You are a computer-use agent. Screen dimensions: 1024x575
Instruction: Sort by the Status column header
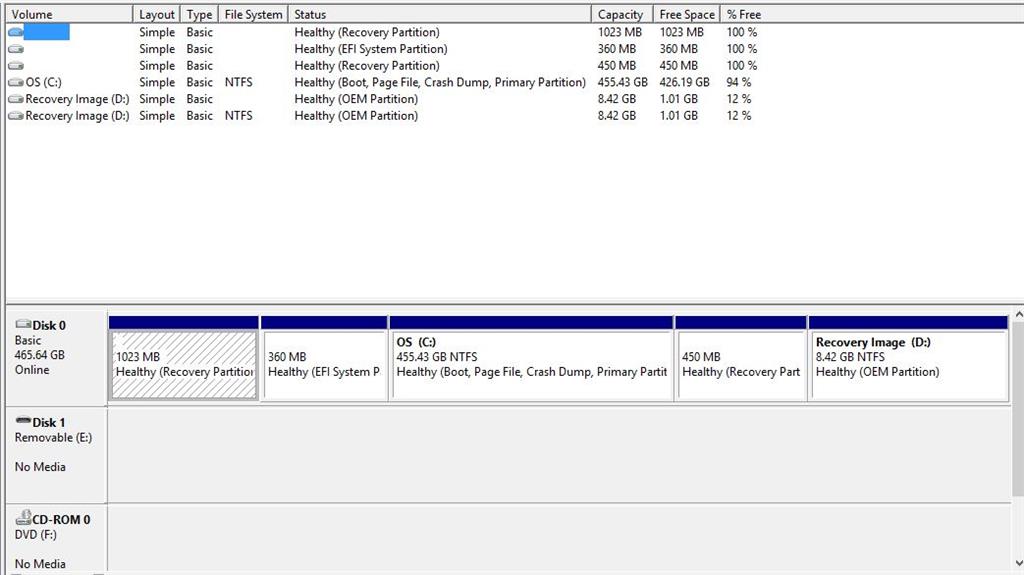pyautogui.click(x=440, y=14)
